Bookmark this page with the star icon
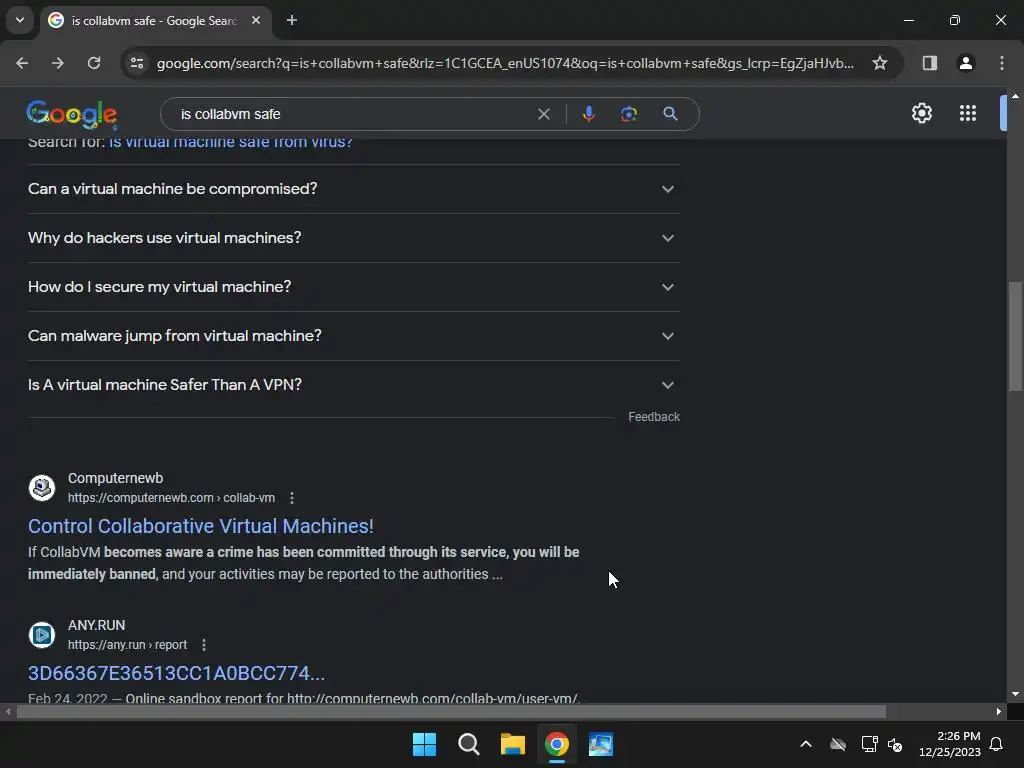Screen dimensions: 1024x768 [x=880, y=63]
